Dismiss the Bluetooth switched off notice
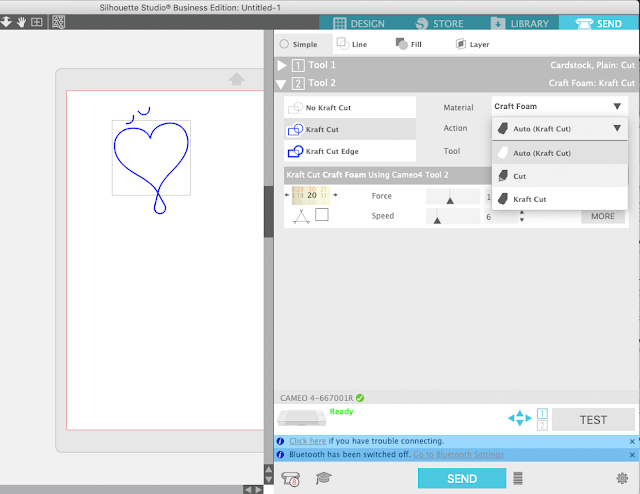 pyautogui.click(x=632, y=455)
